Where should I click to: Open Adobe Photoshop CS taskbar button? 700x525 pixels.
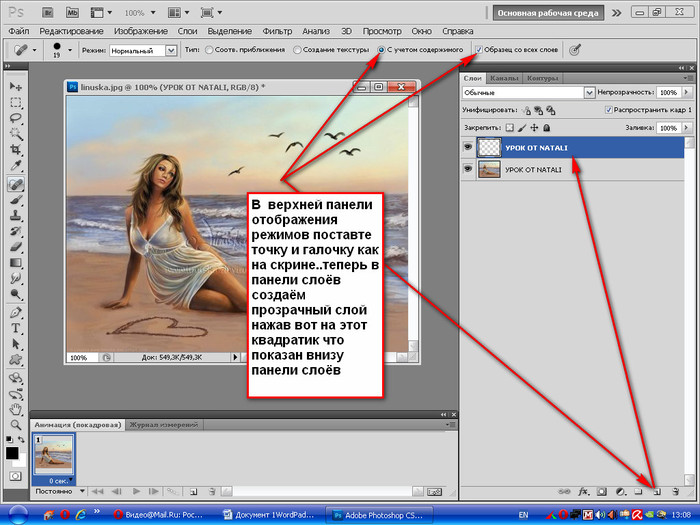click(379, 515)
